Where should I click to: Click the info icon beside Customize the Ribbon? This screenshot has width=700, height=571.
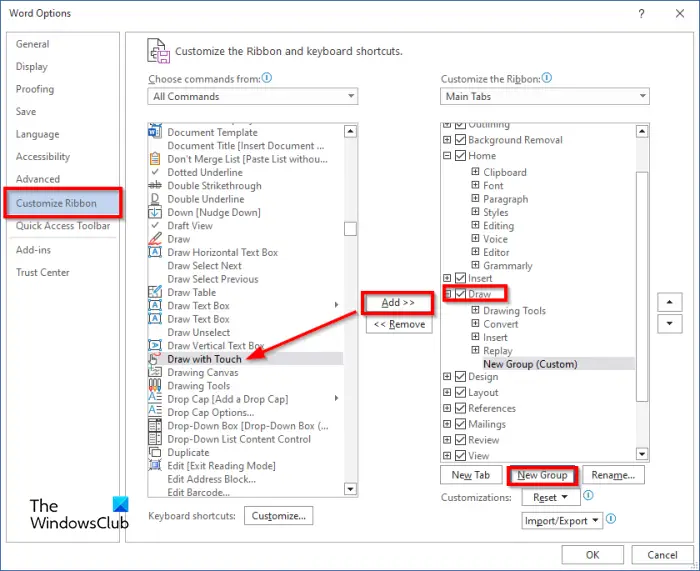[x=546, y=78]
